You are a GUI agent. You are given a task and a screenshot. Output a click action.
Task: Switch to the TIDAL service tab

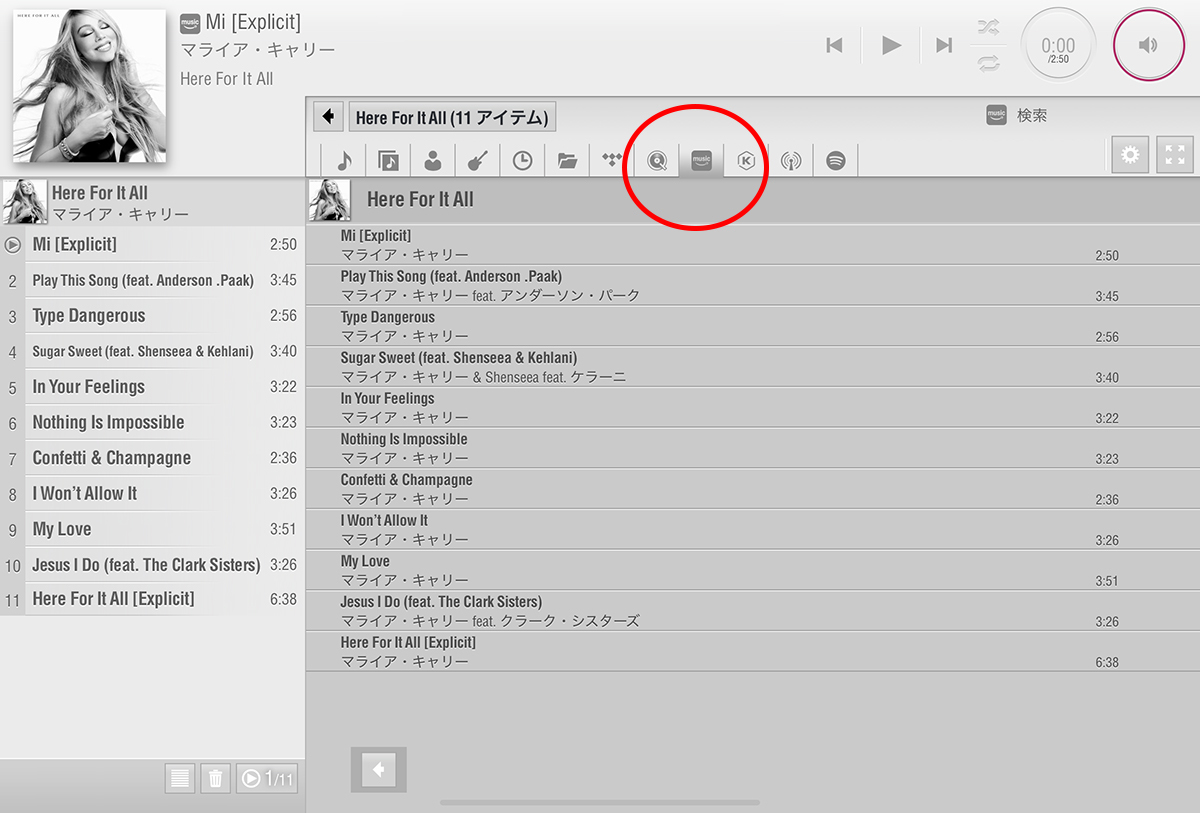tap(611, 160)
